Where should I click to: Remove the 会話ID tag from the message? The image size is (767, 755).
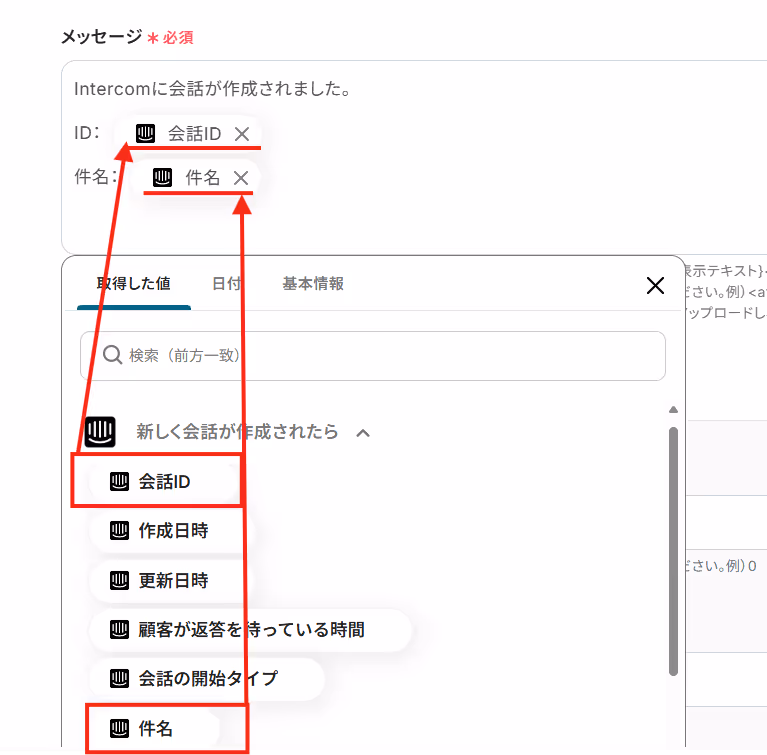(x=242, y=134)
